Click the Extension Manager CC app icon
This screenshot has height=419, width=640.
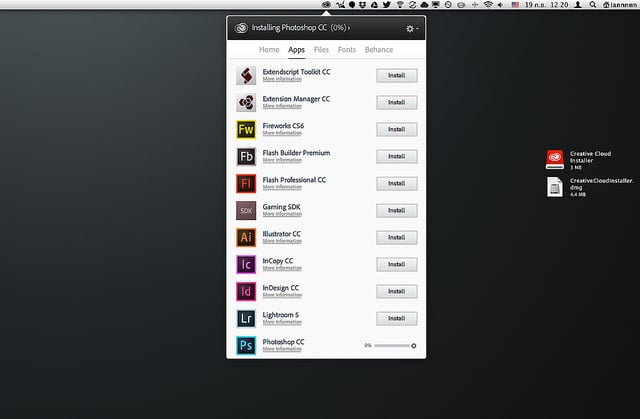pyautogui.click(x=246, y=102)
